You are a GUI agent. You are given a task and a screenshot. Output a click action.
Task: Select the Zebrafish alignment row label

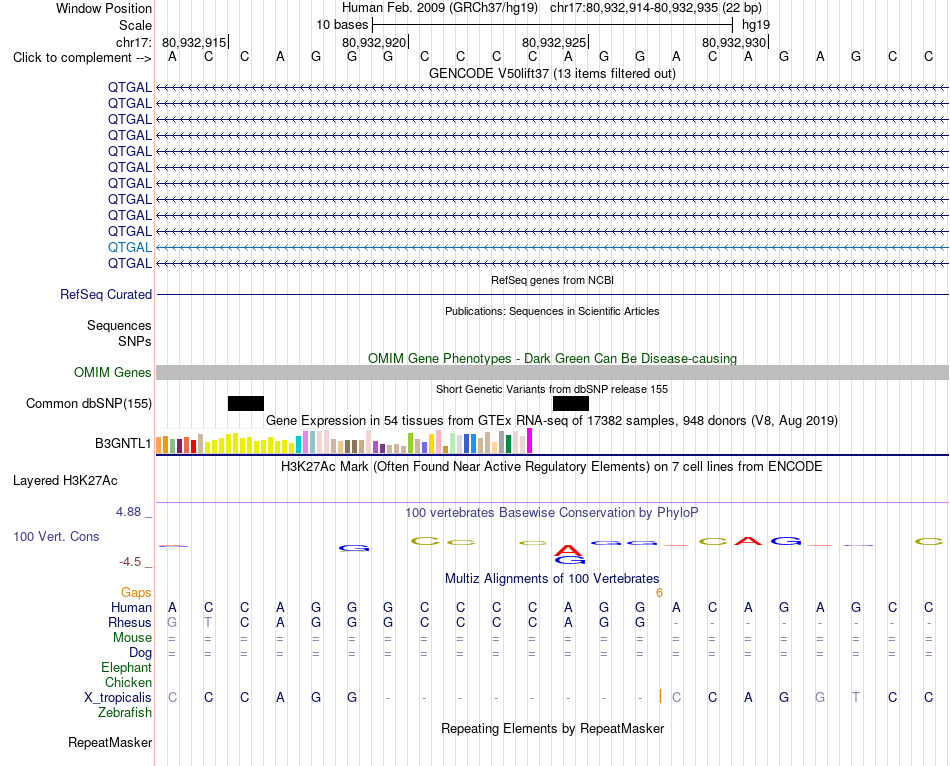pyautogui.click(x=125, y=713)
